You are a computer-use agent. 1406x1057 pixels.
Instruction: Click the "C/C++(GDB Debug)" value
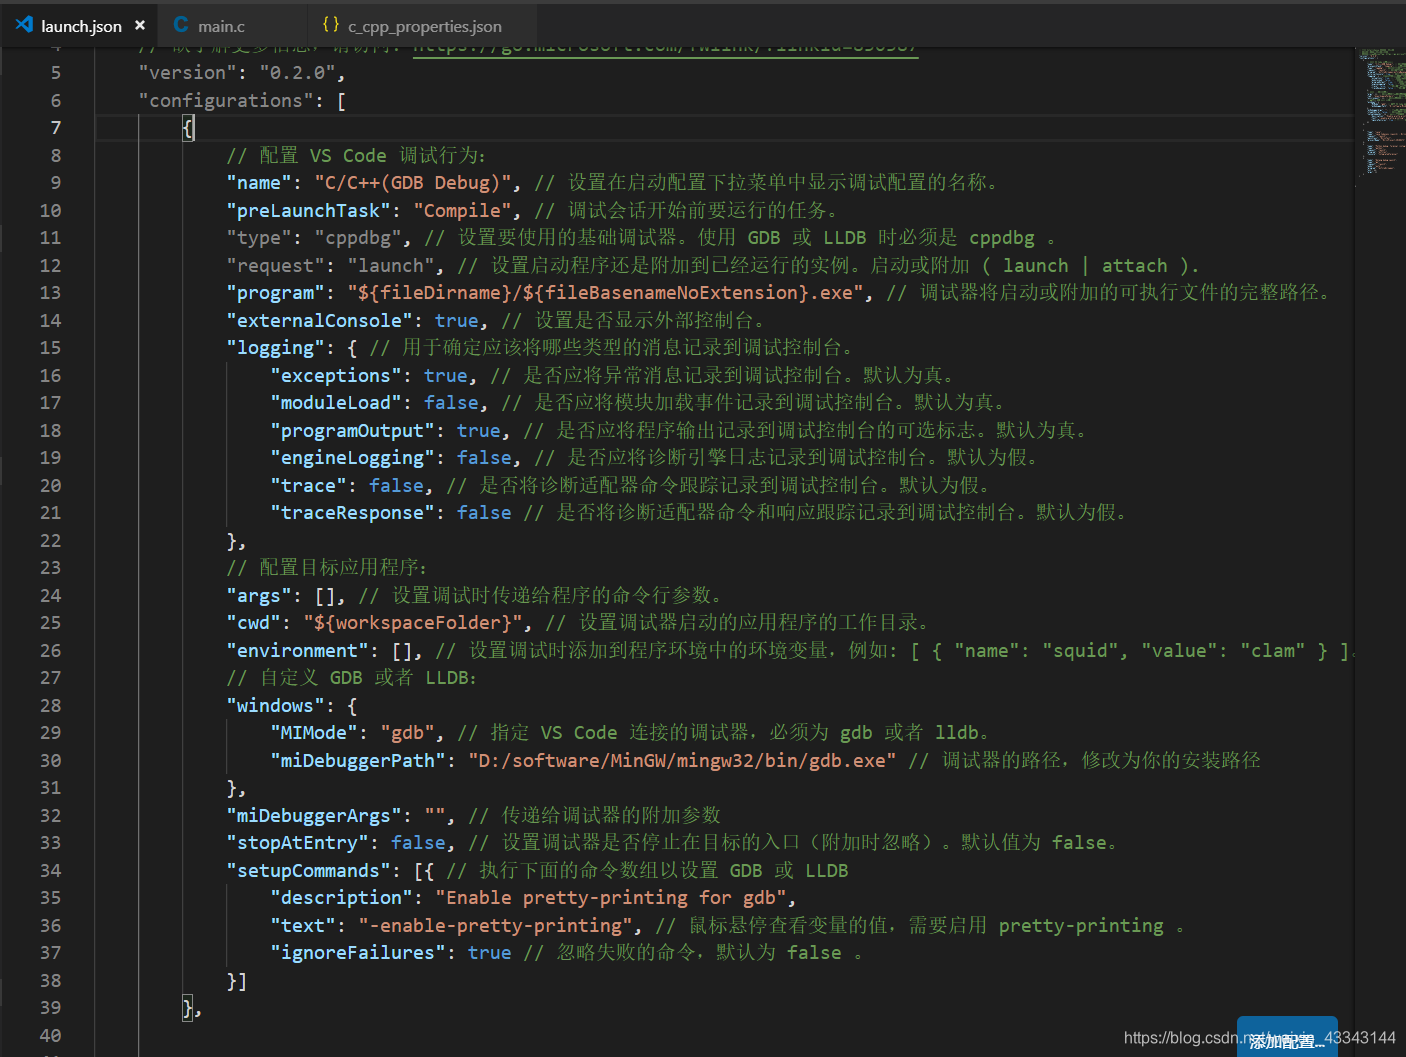pos(413,183)
